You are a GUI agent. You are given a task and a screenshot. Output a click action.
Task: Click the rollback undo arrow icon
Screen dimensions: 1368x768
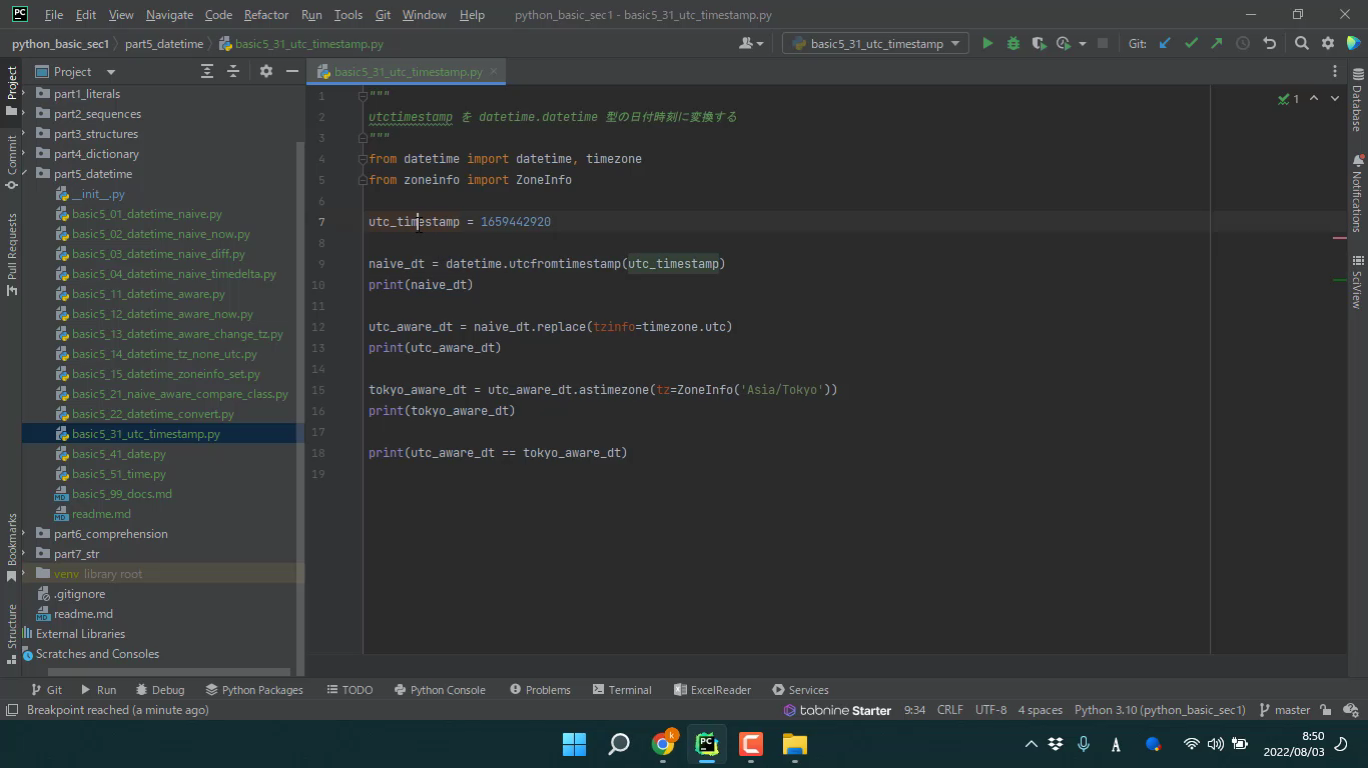click(x=1269, y=44)
